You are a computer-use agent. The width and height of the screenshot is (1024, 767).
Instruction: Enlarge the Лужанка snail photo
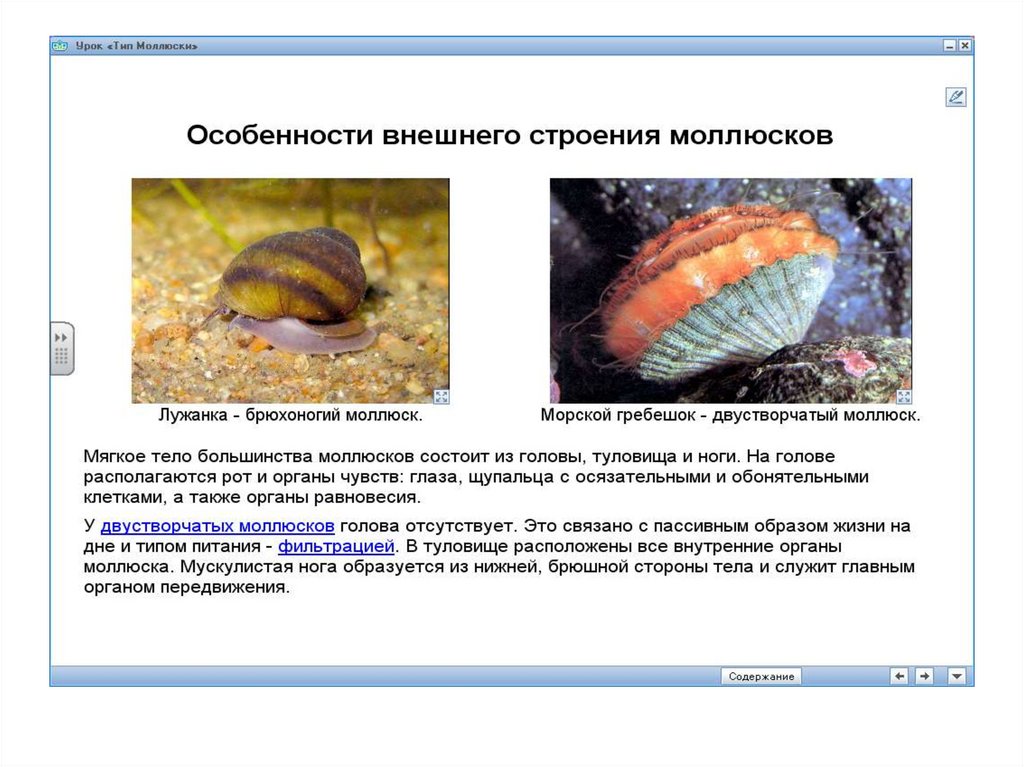coord(441,396)
